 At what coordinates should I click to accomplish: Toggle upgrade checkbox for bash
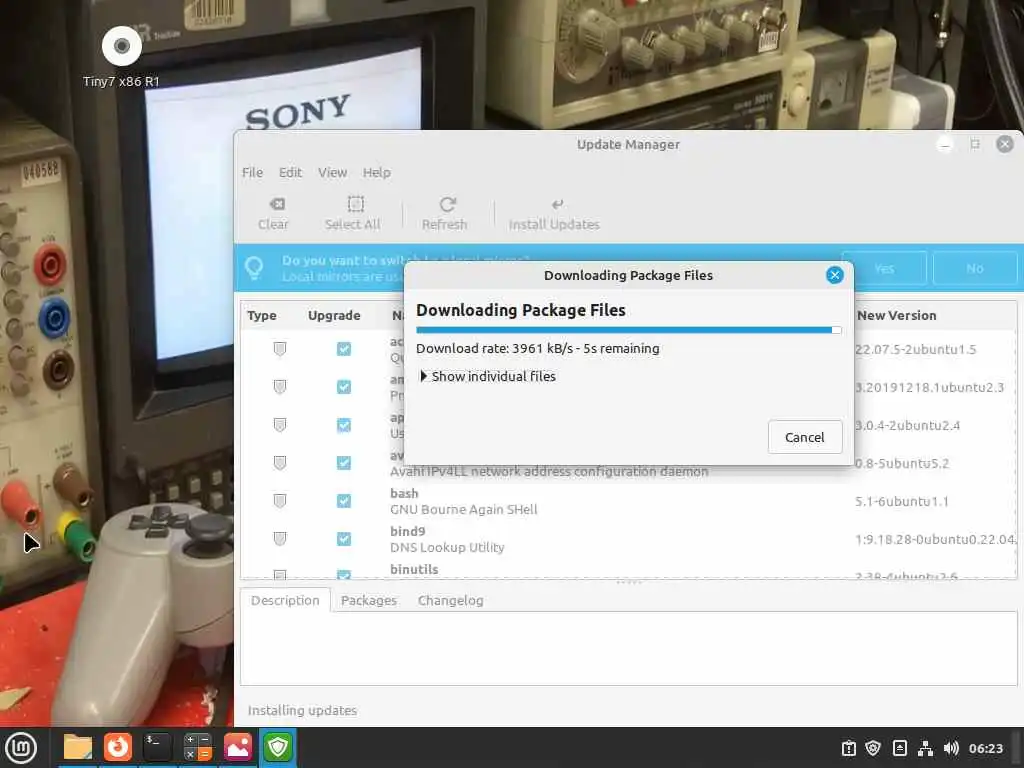coord(344,501)
